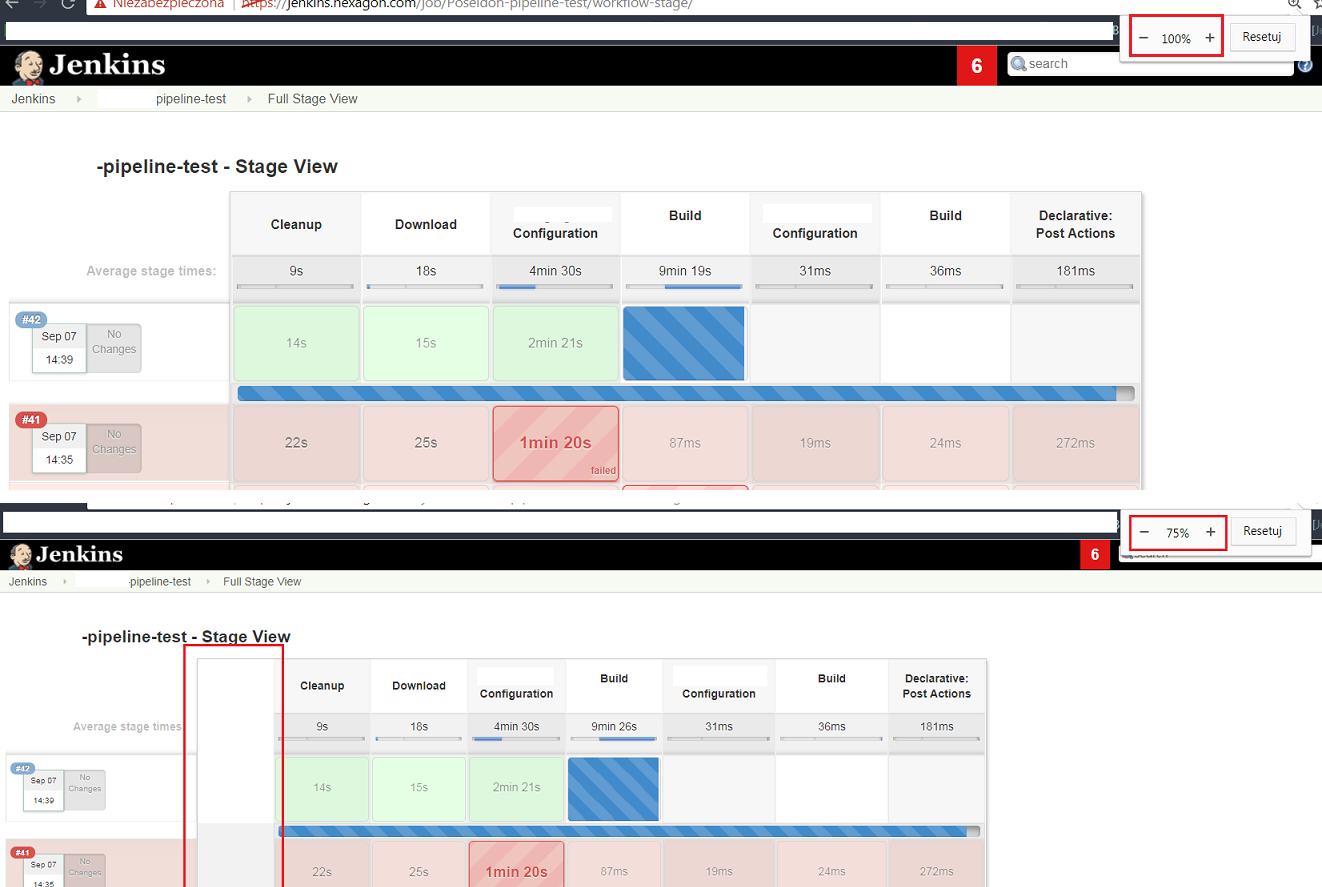Expand breadcrumb arrow after pipeline-test in lower view
Image resolution: width=1322 pixels, height=887 pixels.
click(x=207, y=582)
